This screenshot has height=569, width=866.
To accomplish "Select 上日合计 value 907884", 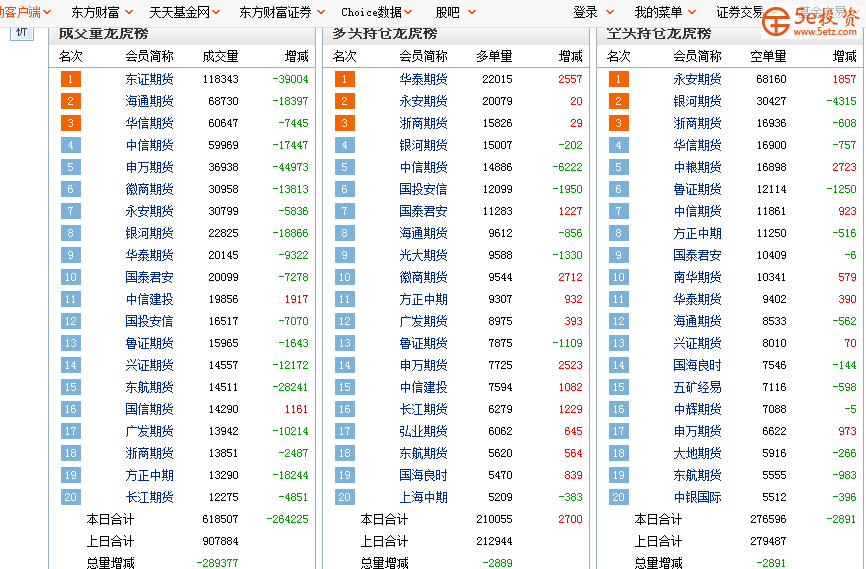I will 220,541.
